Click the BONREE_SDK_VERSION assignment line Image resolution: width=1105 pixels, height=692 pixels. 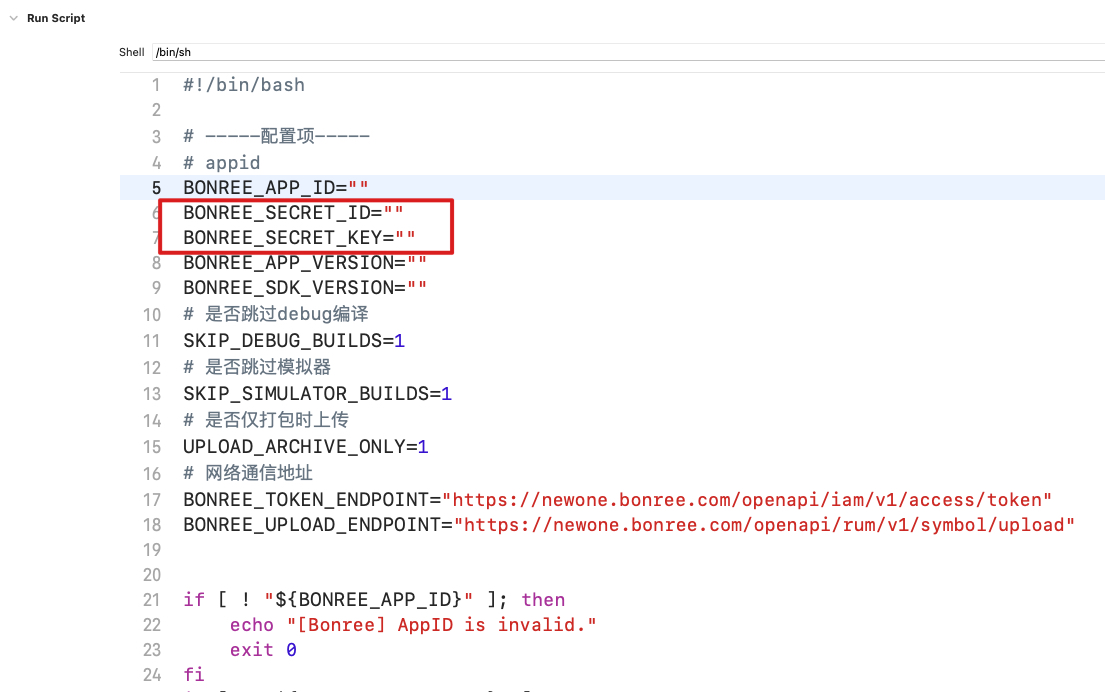[x=305, y=288]
